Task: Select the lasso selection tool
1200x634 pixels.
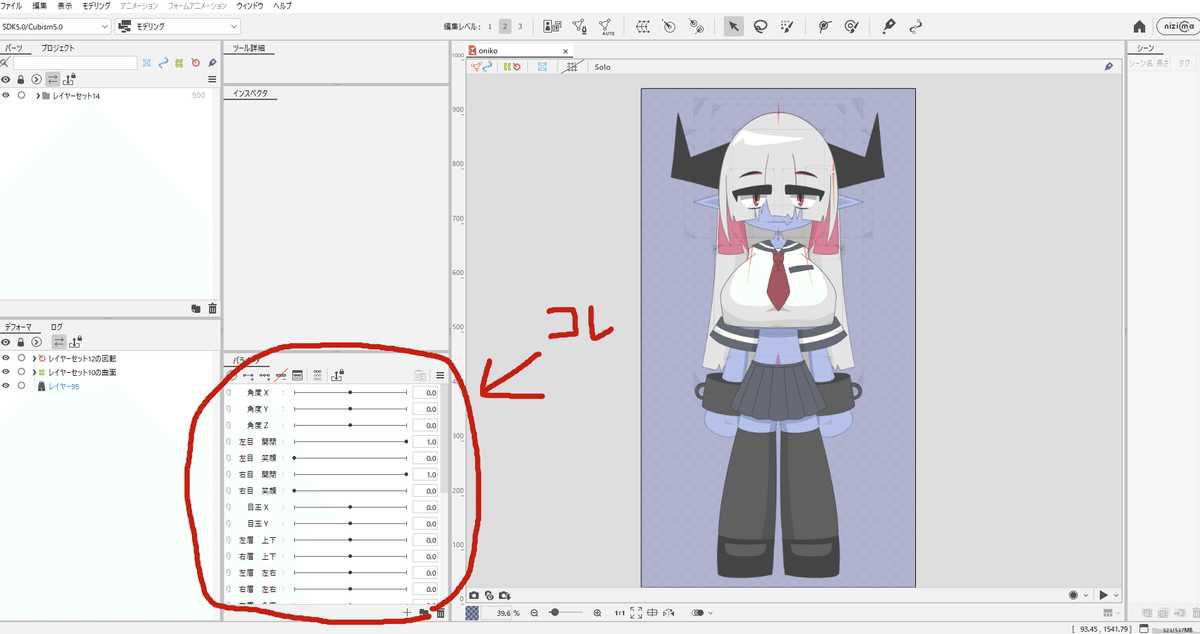Action: [761, 26]
